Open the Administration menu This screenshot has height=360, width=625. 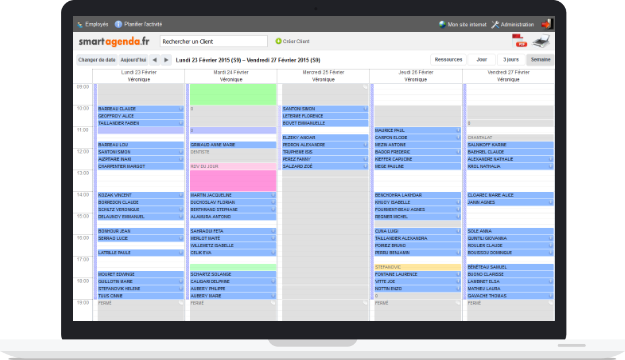pyautogui.click(x=517, y=25)
